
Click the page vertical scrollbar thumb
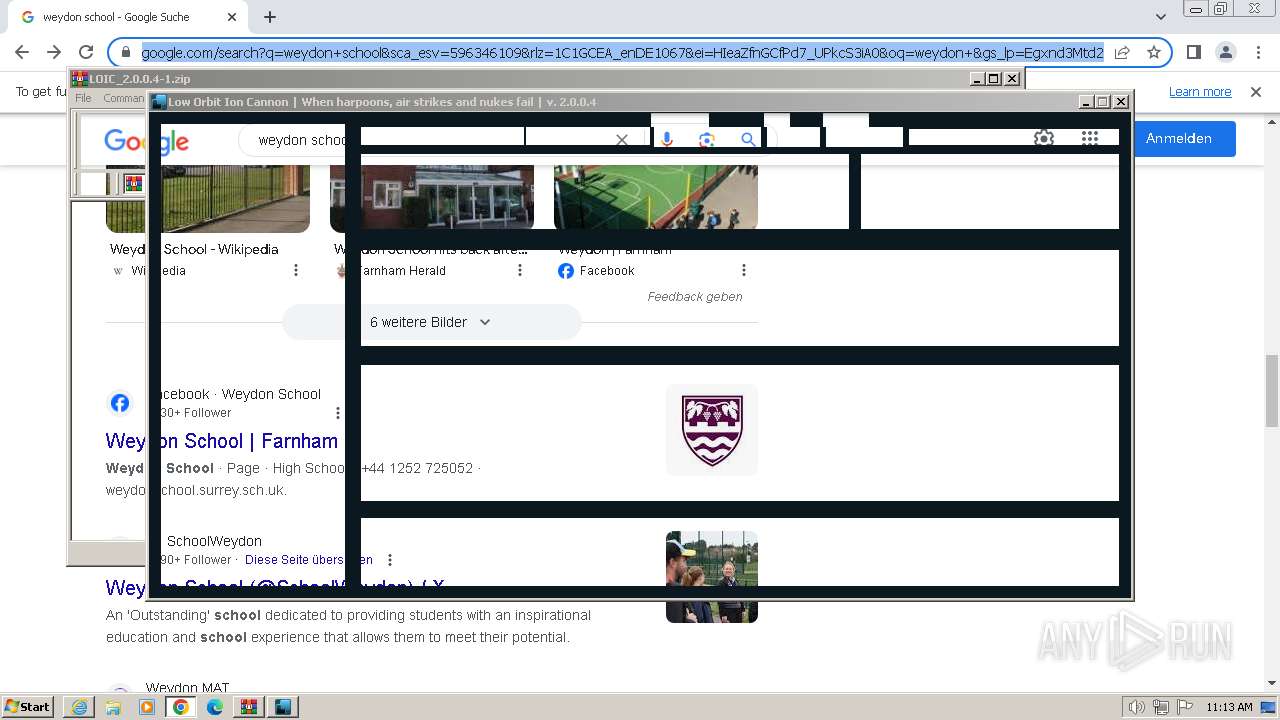(x=1272, y=391)
